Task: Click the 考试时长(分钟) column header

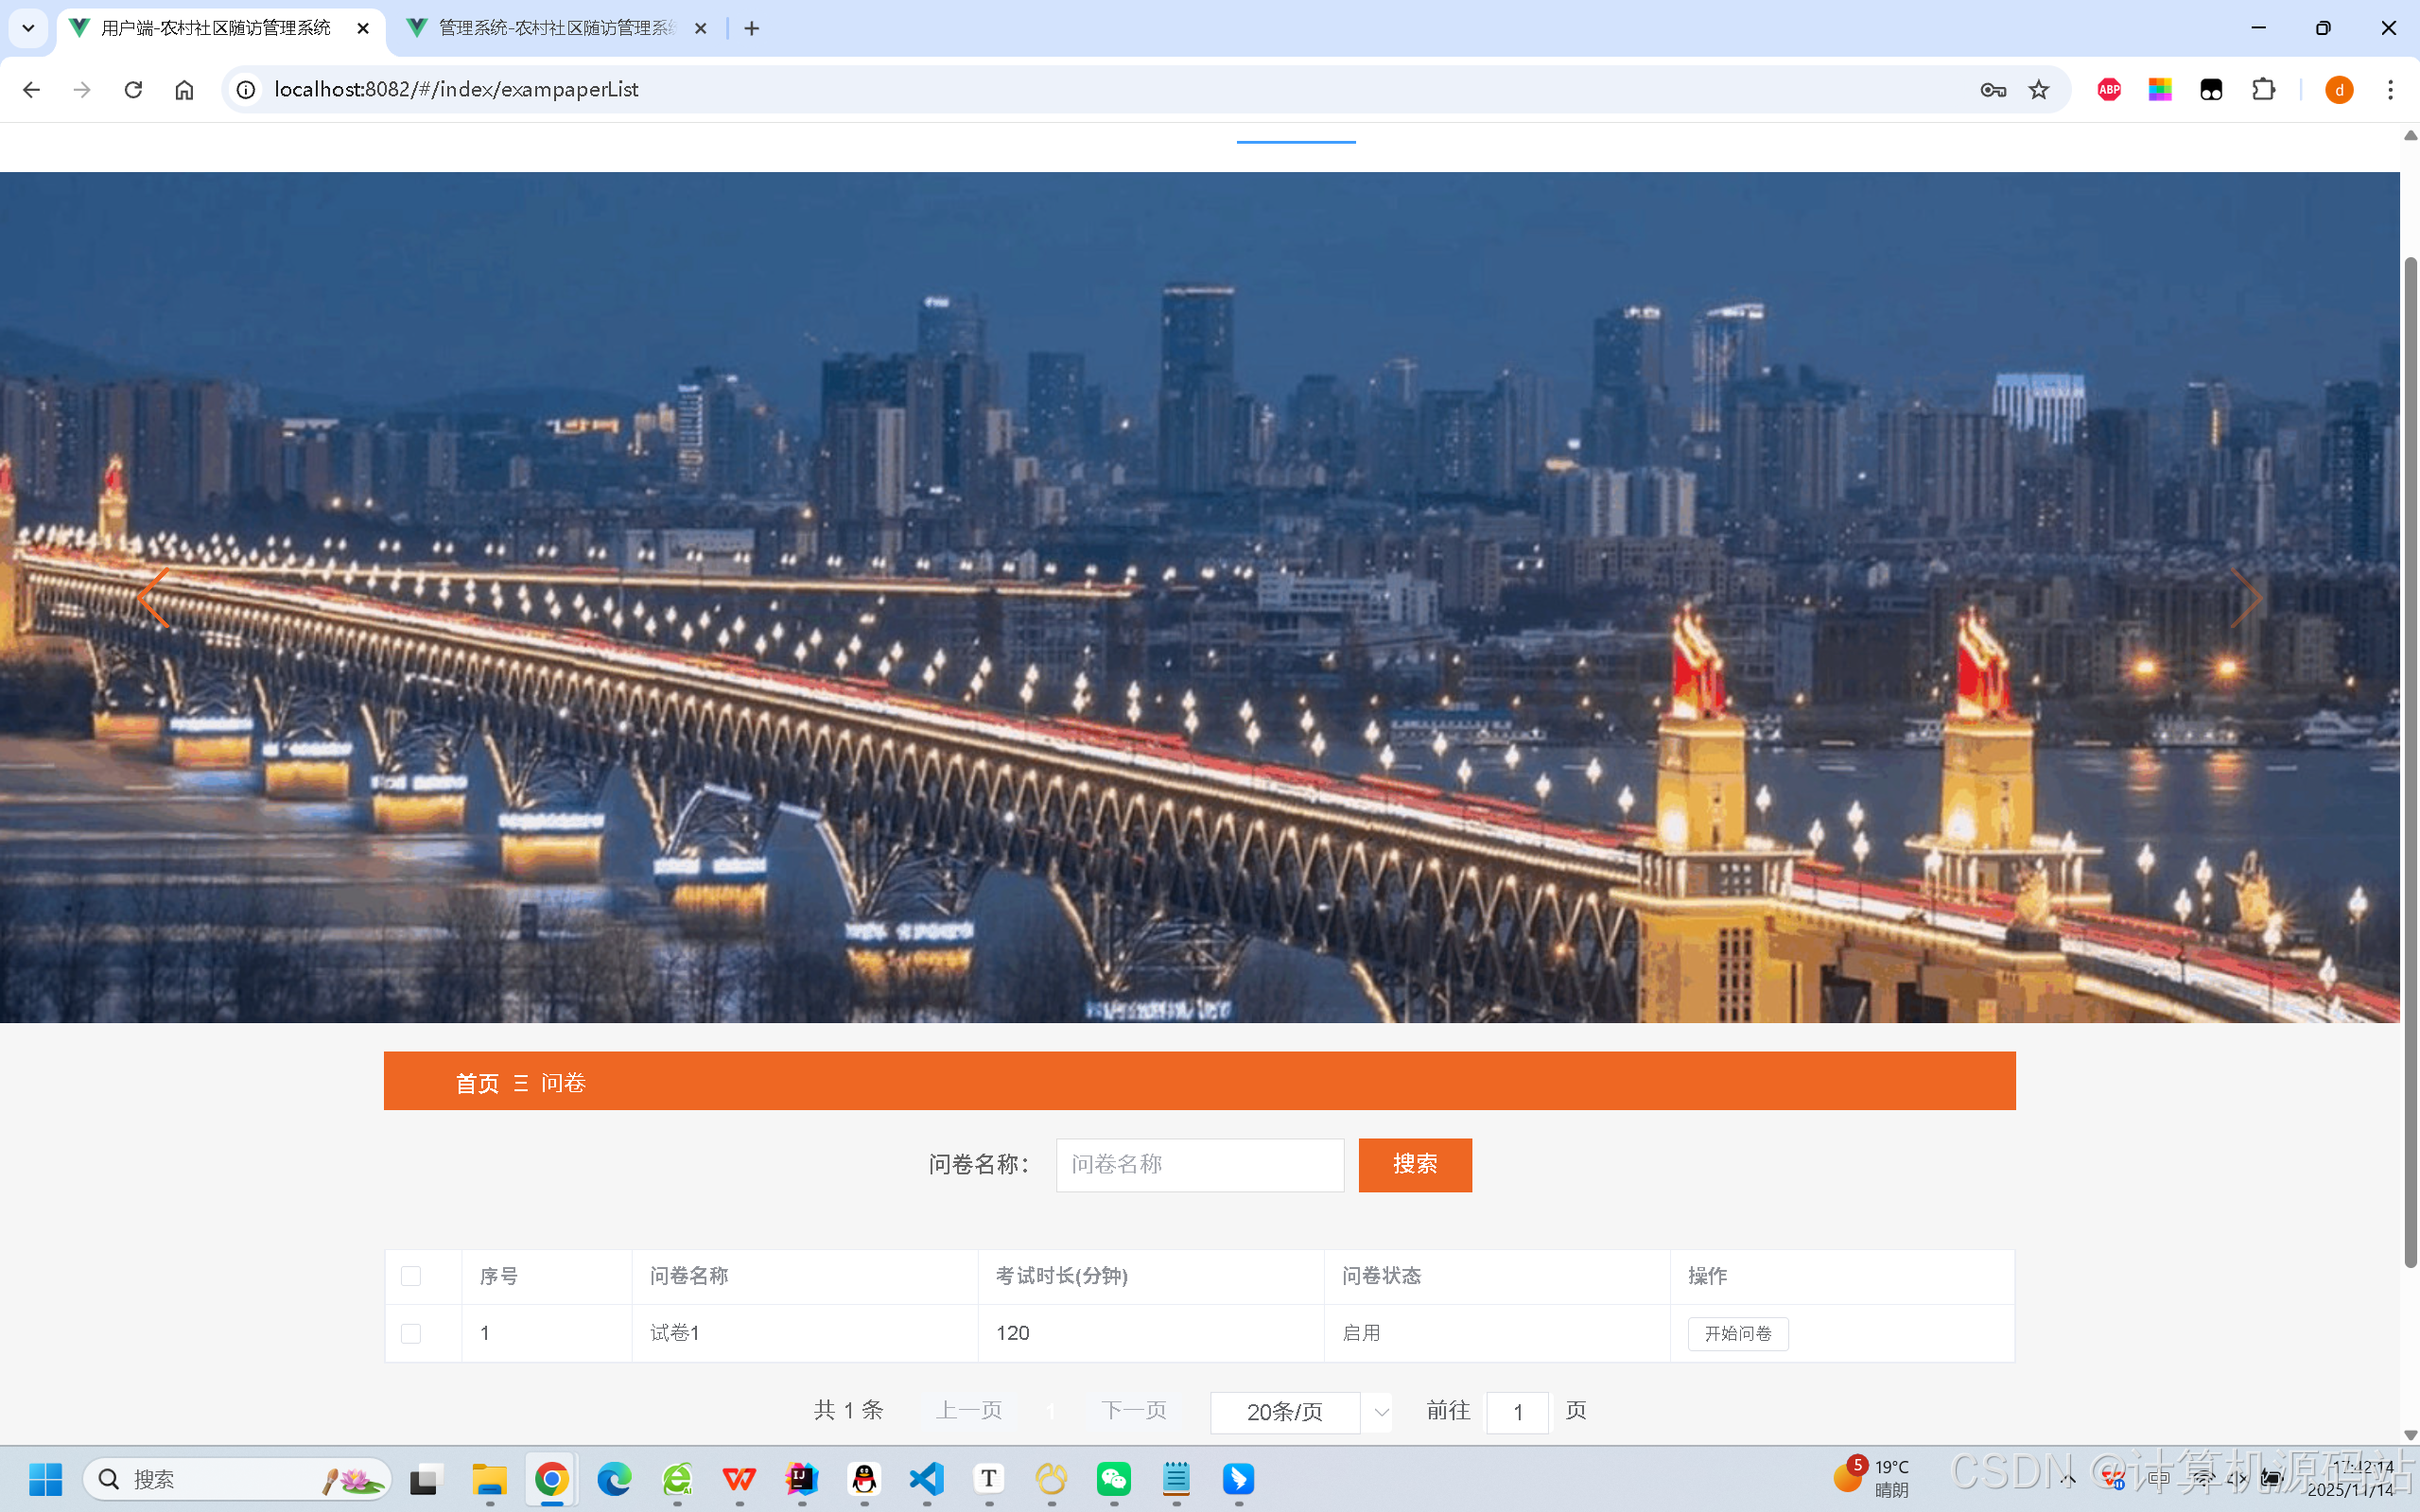Action: [x=1151, y=1276]
